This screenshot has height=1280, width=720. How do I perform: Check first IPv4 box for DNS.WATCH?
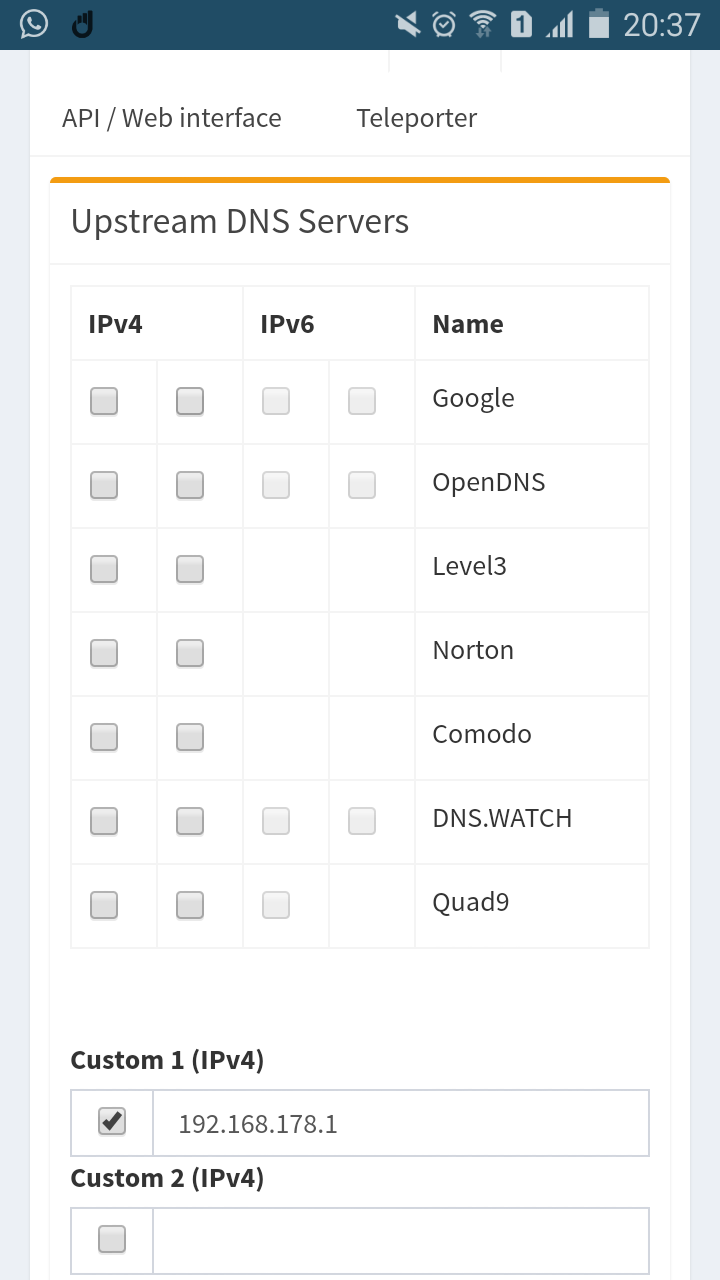(x=104, y=821)
